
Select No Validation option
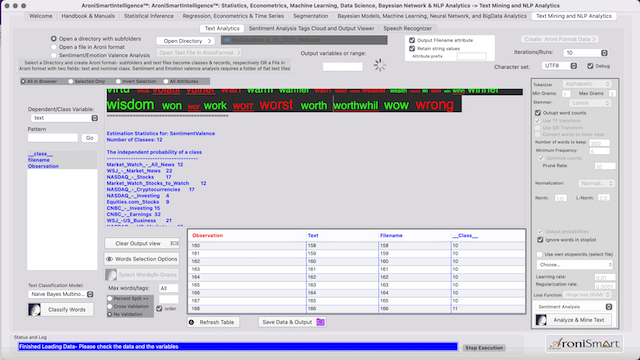[110, 314]
